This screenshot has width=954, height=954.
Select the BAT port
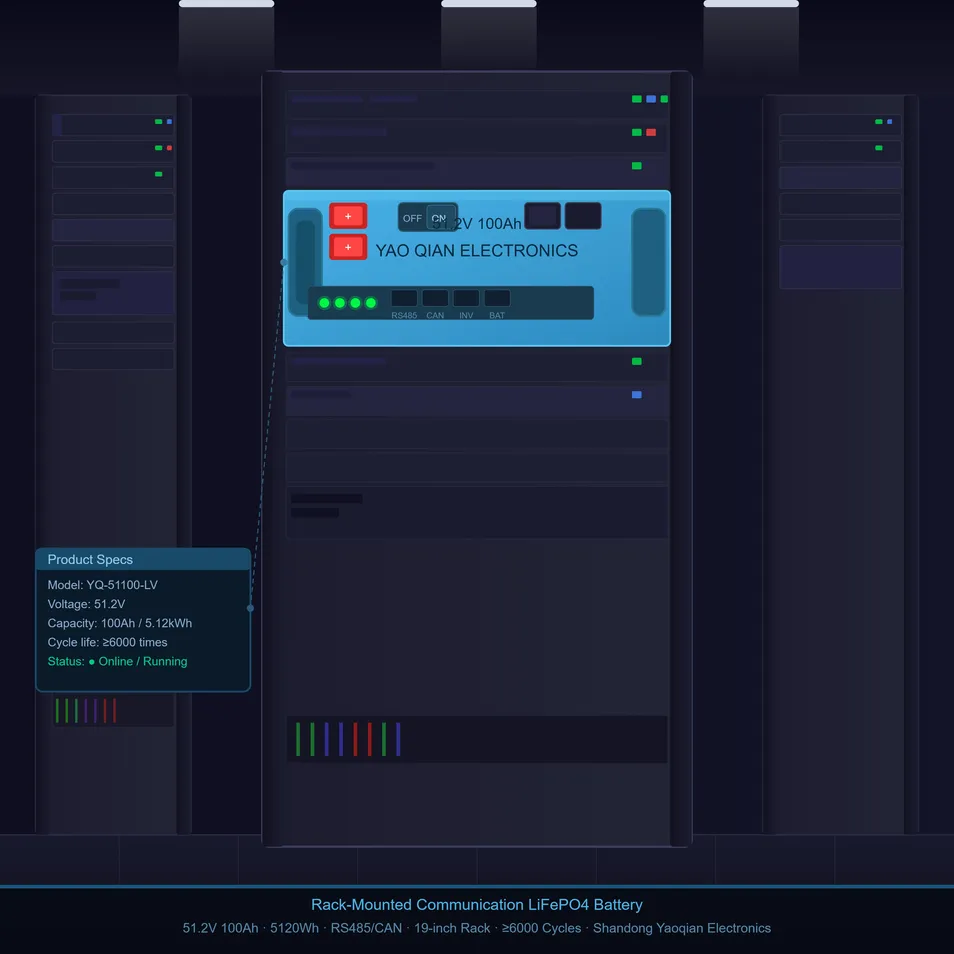[497, 298]
